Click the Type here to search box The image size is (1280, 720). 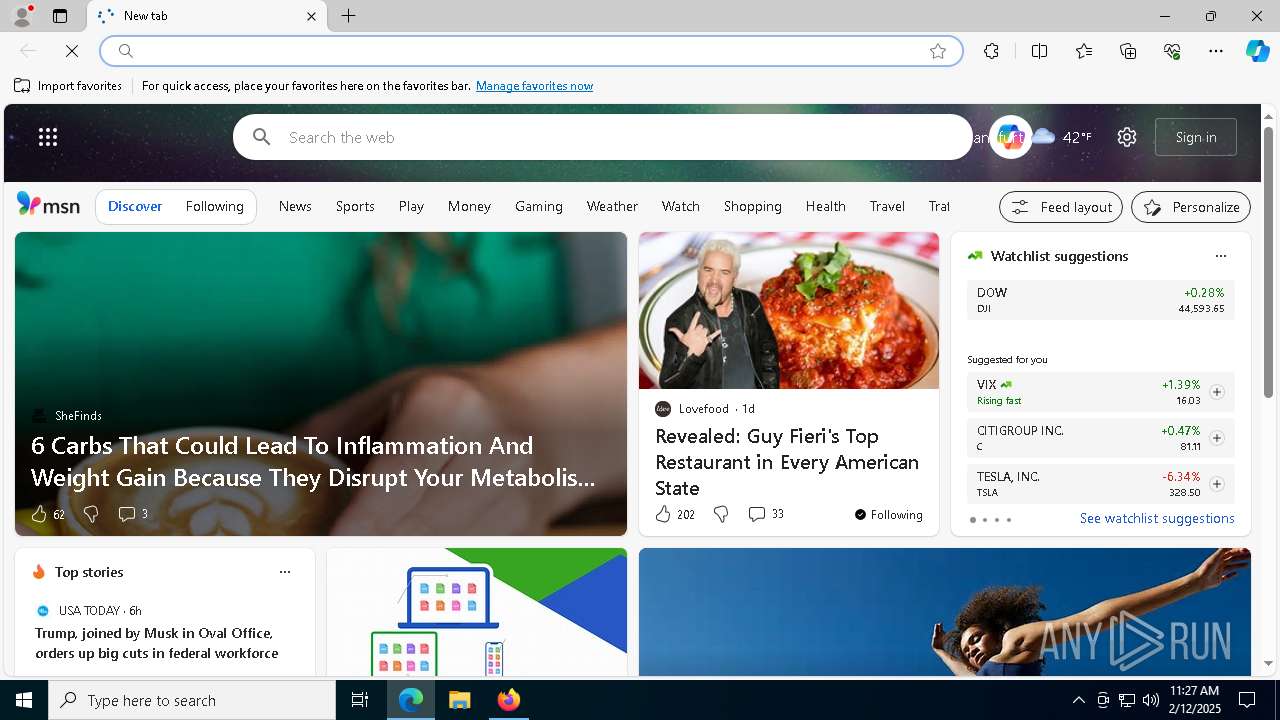click(192, 700)
